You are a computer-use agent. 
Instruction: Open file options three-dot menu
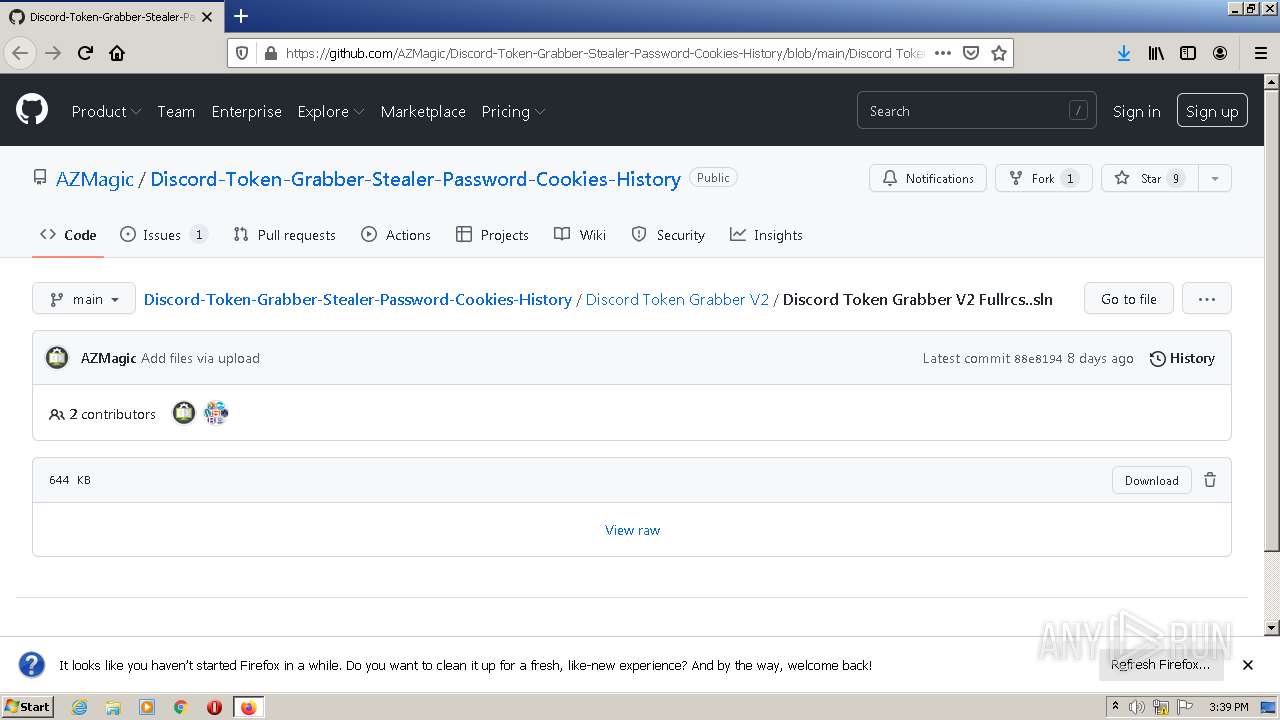1206,299
